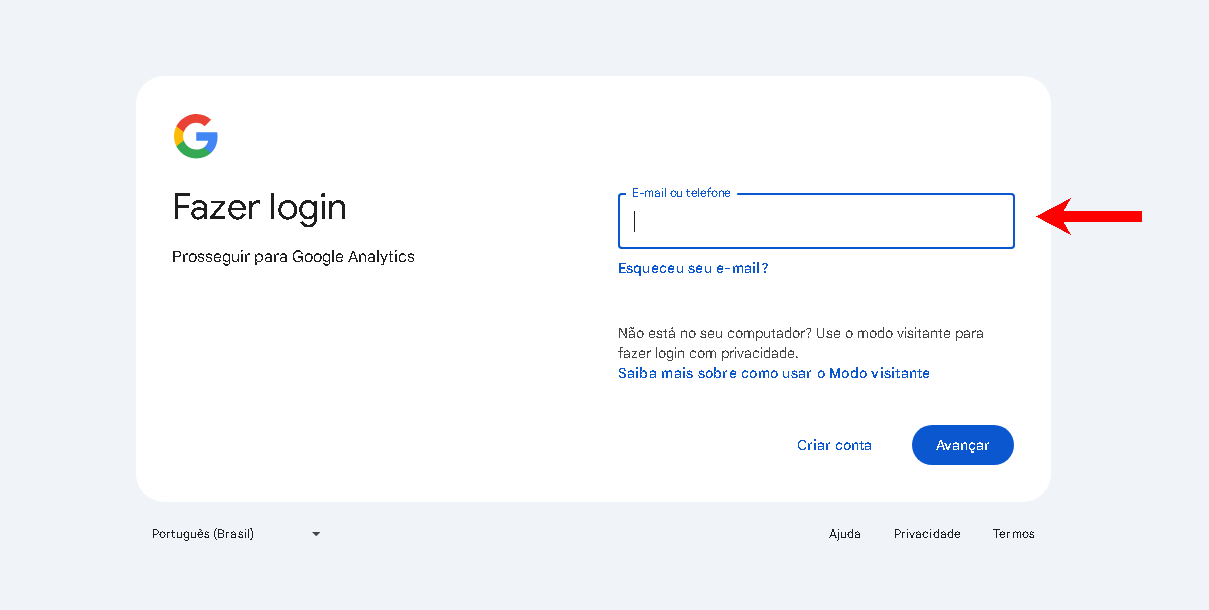This screenshot has width=1209, height=610.
Task: Click the "E-mail ou telefone" floating label
Action: 681,193
